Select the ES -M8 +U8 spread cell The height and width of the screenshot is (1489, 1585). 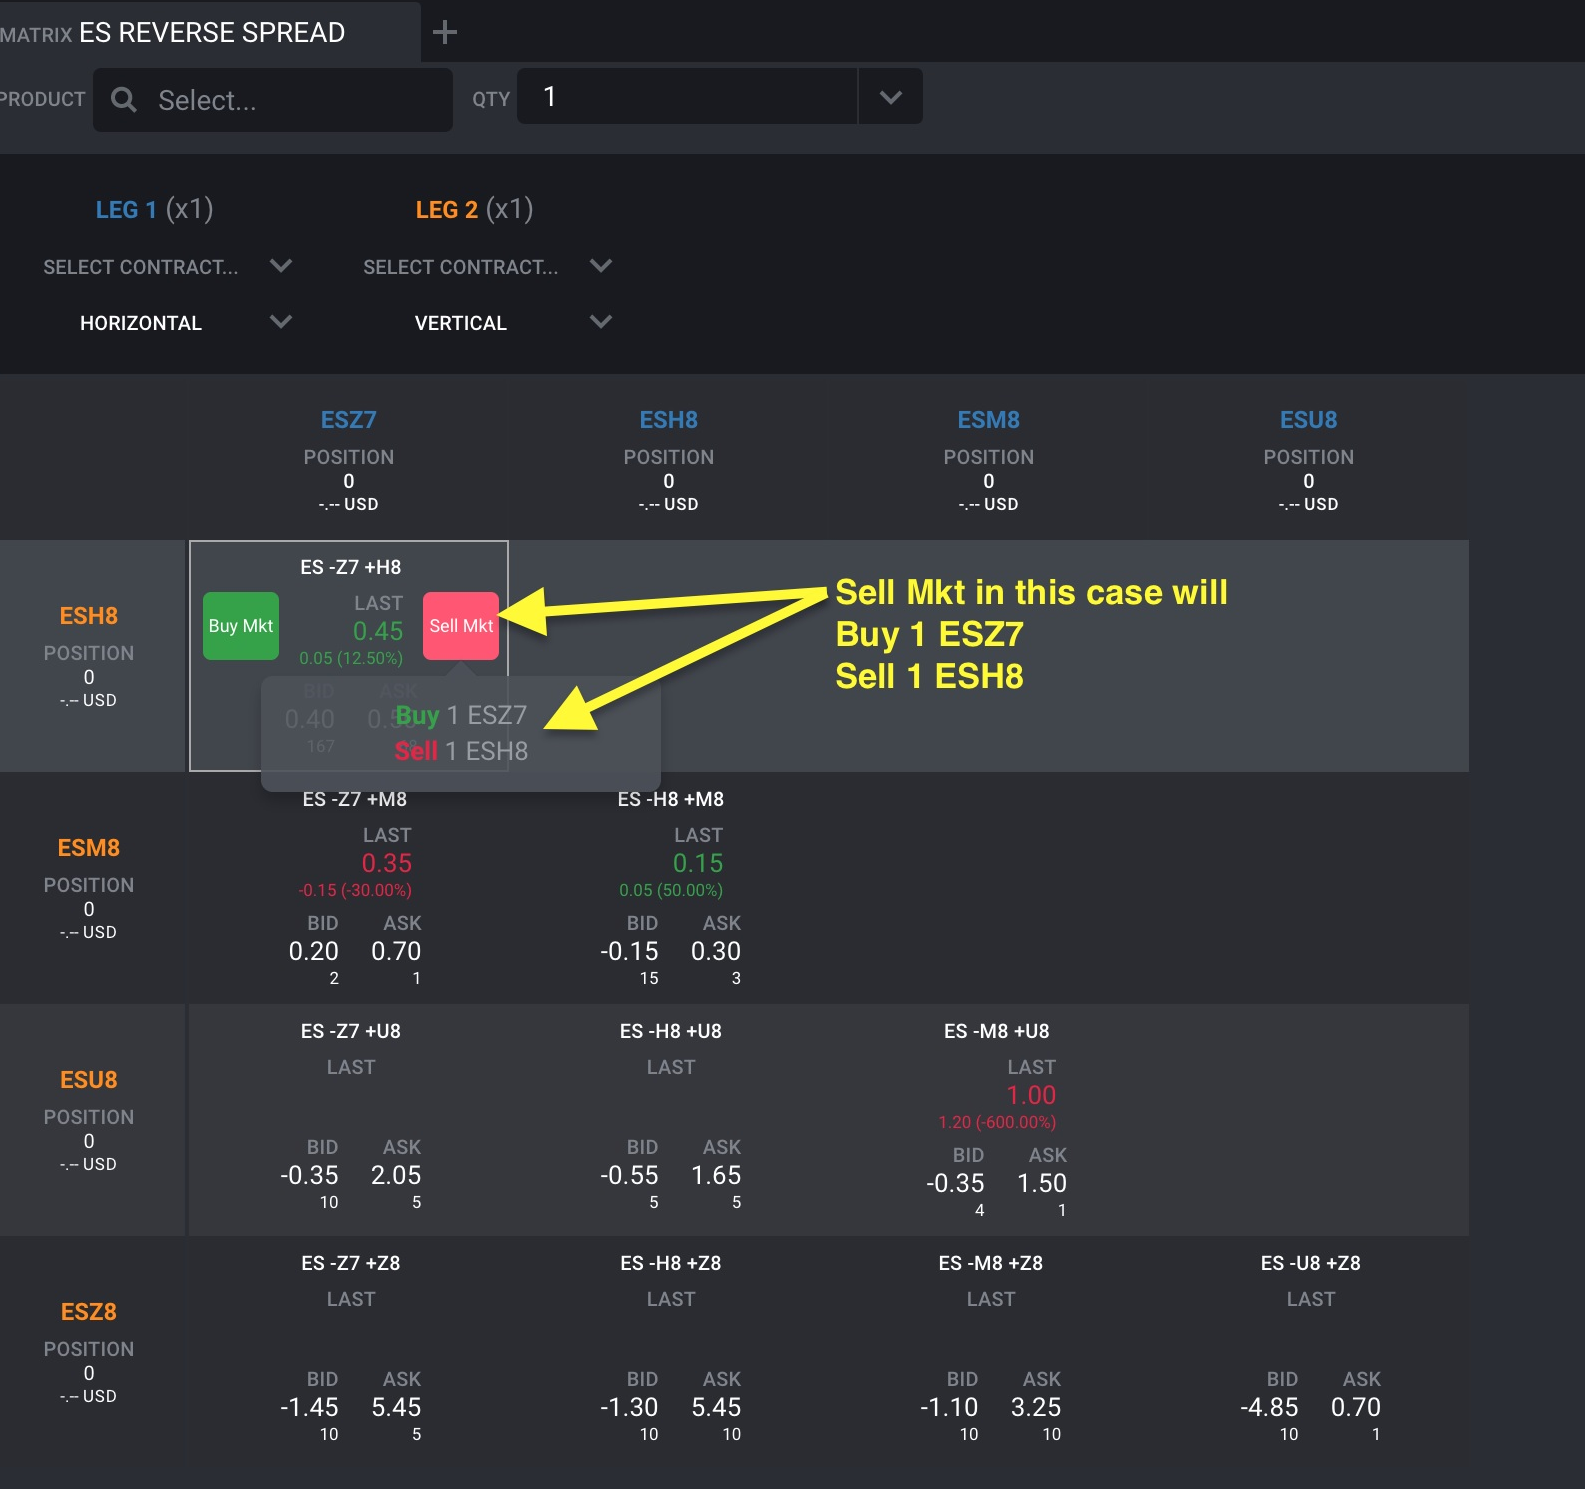[x=989, y=1120]
